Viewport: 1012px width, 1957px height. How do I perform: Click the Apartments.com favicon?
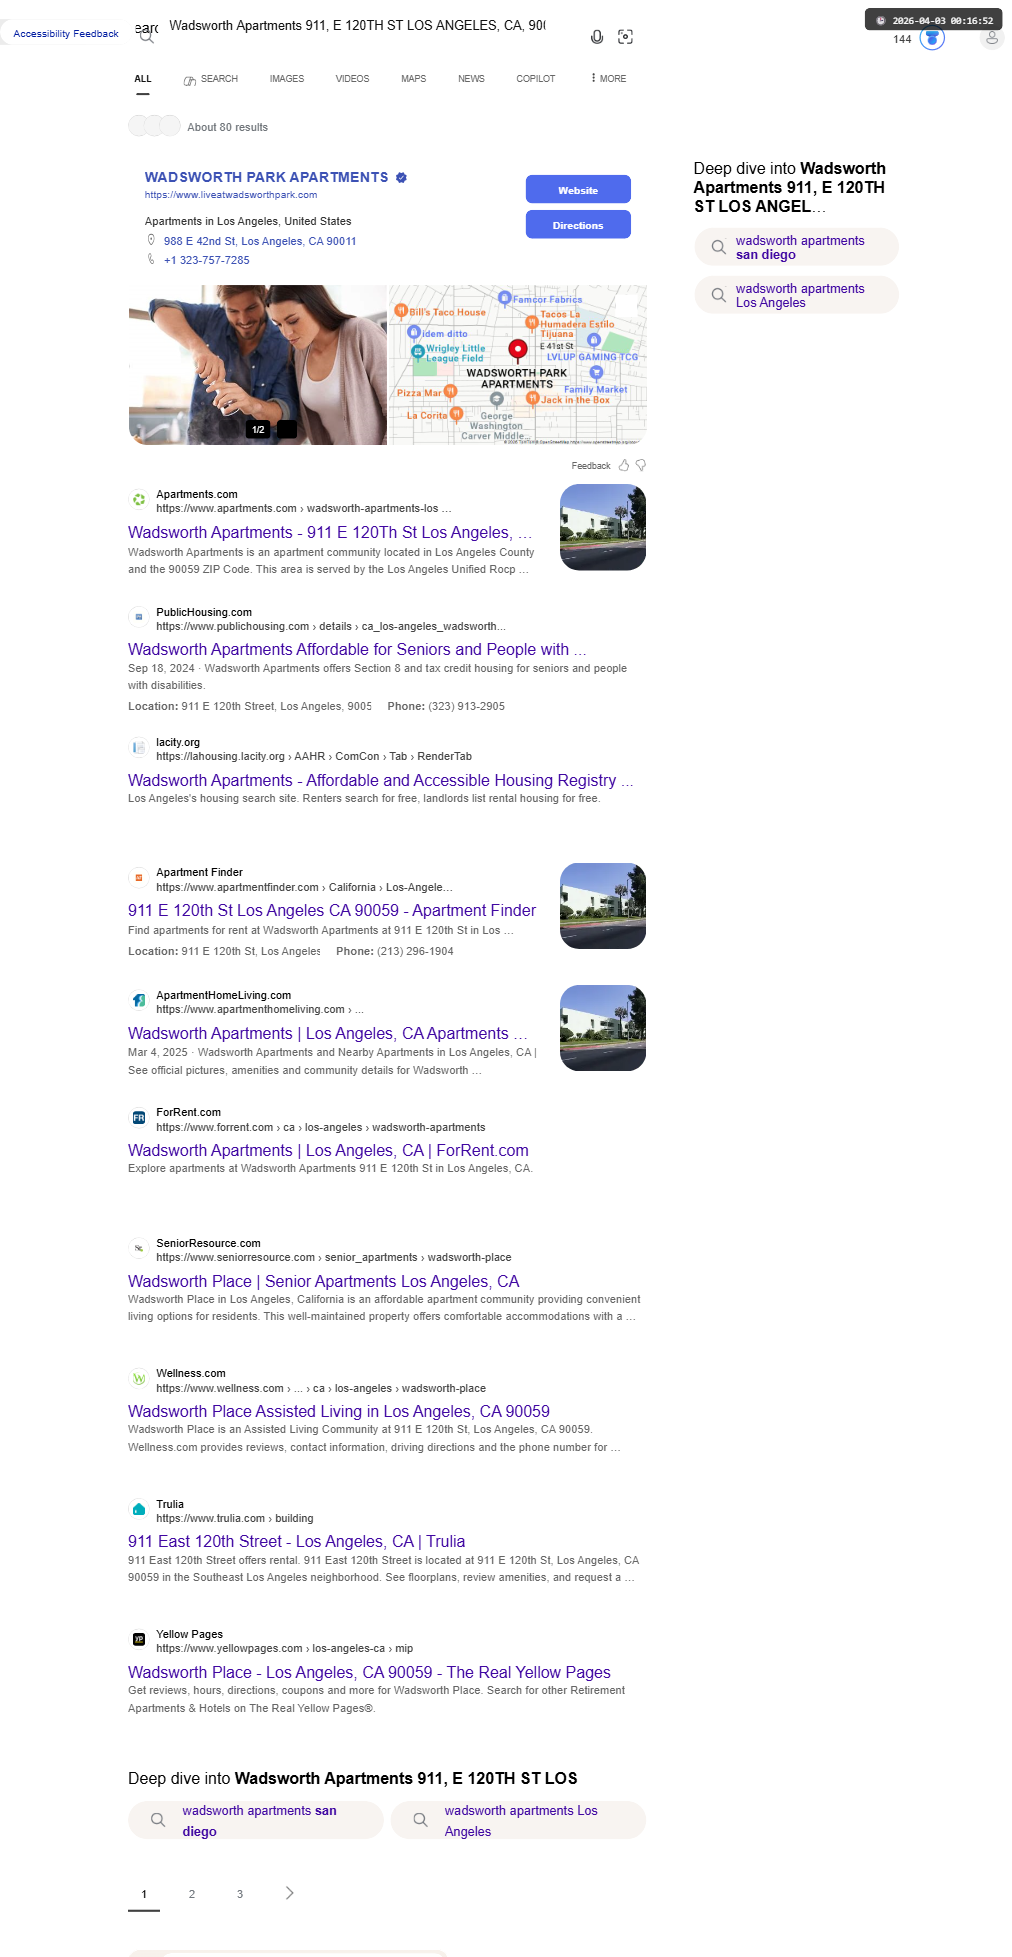pyautogui.click(x=139, y=499)
